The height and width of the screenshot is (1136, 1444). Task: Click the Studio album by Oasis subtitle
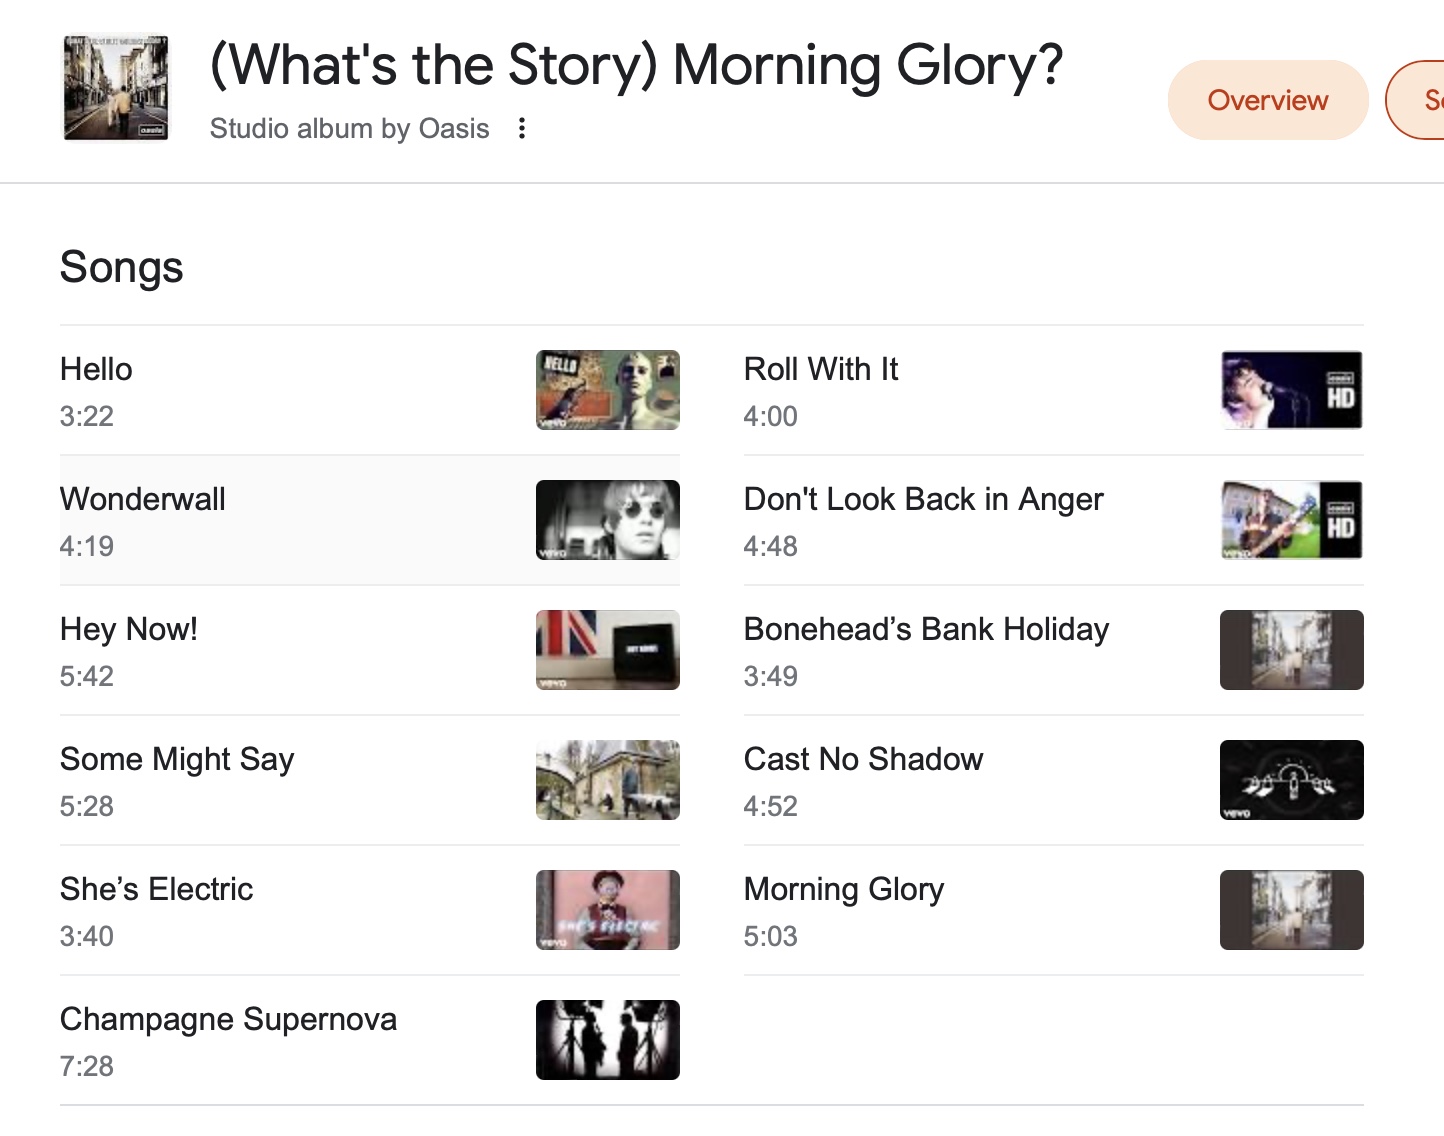(x=350, y=128)
